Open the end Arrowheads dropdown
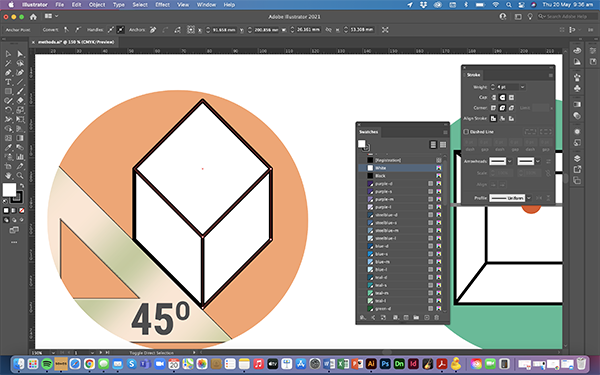The width and height of the screenshot is (600, 375). coord(537,161)
